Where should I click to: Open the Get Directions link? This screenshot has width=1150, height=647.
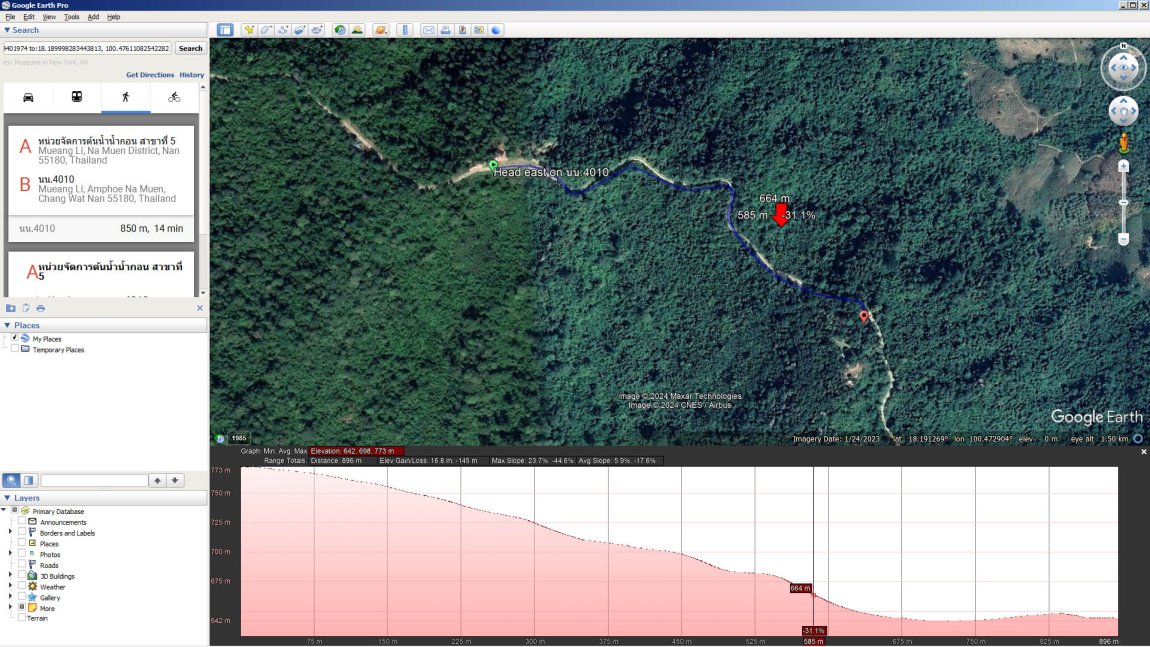[x=149, y=74]
